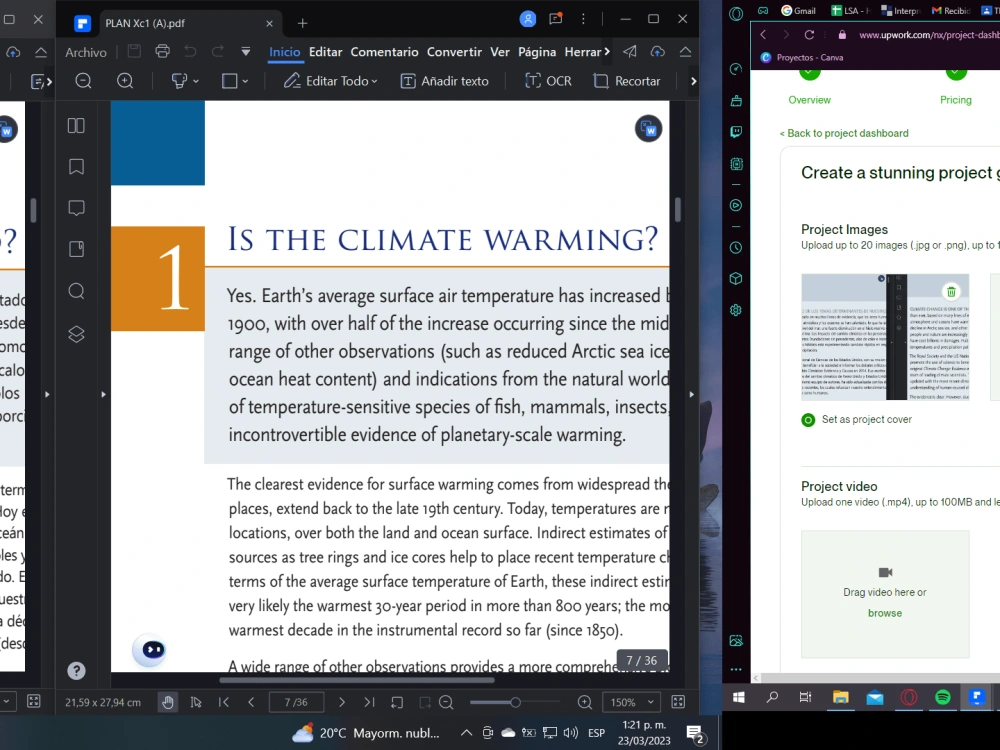Open a new PDF tab with plus button
The width and height of the screenshot is (1000, 750).
pos(302,23)
